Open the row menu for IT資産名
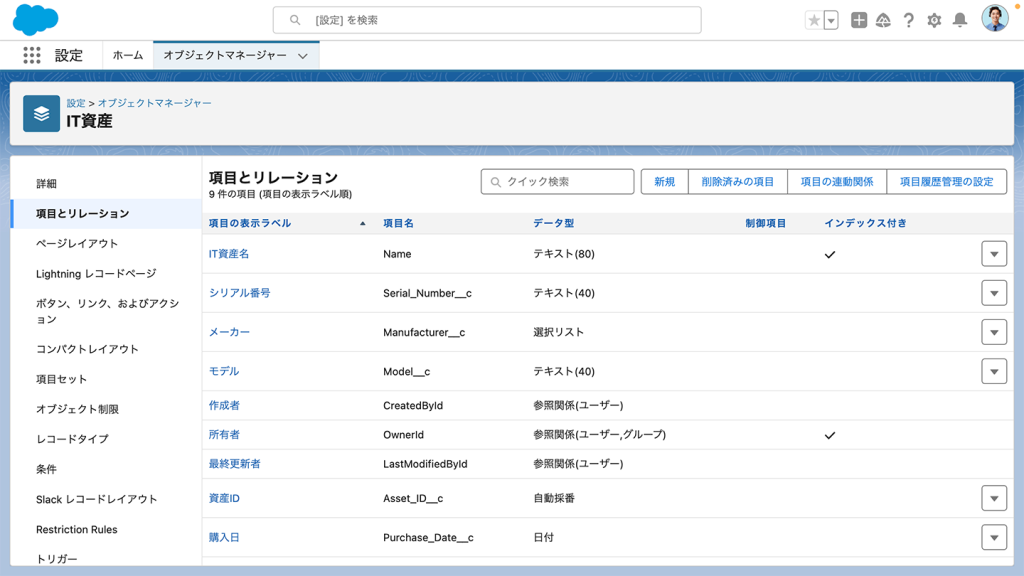This screenshot has width=1024, height=576. (993, 254)
